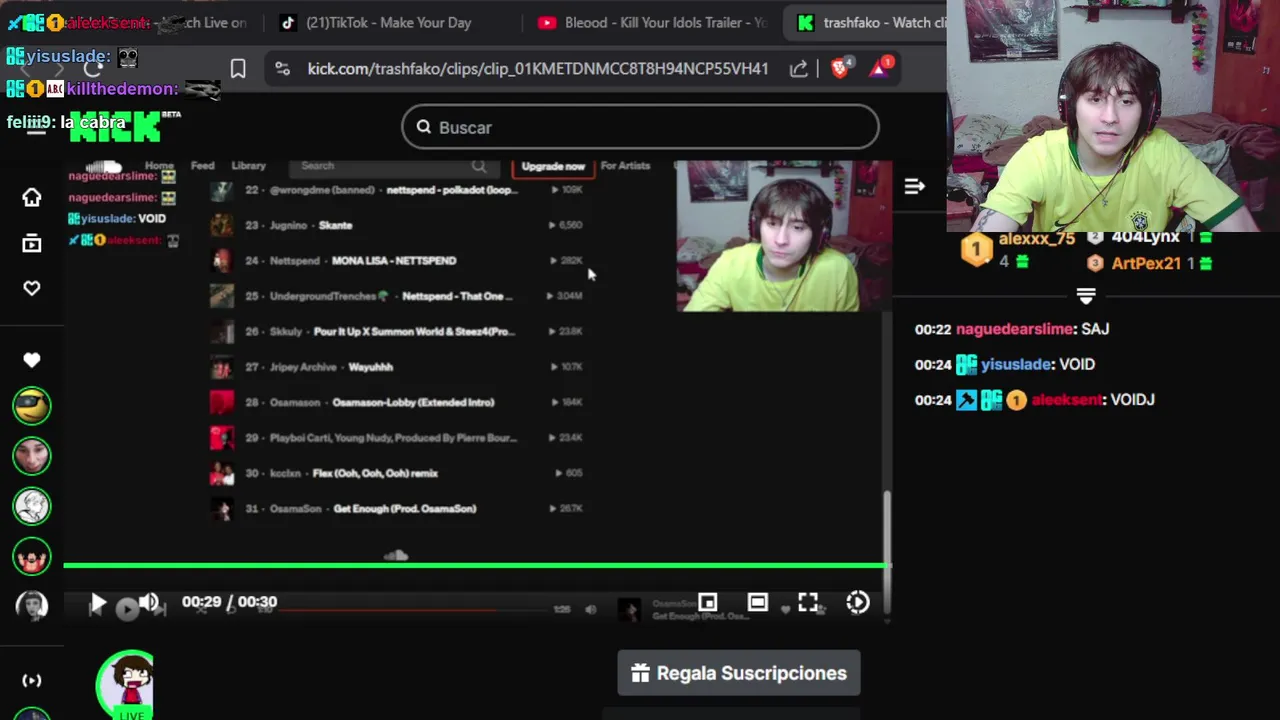Select track 28 Osamason-Lobby (Extended Intro)

pyautogui.click(x=396, y=402)
